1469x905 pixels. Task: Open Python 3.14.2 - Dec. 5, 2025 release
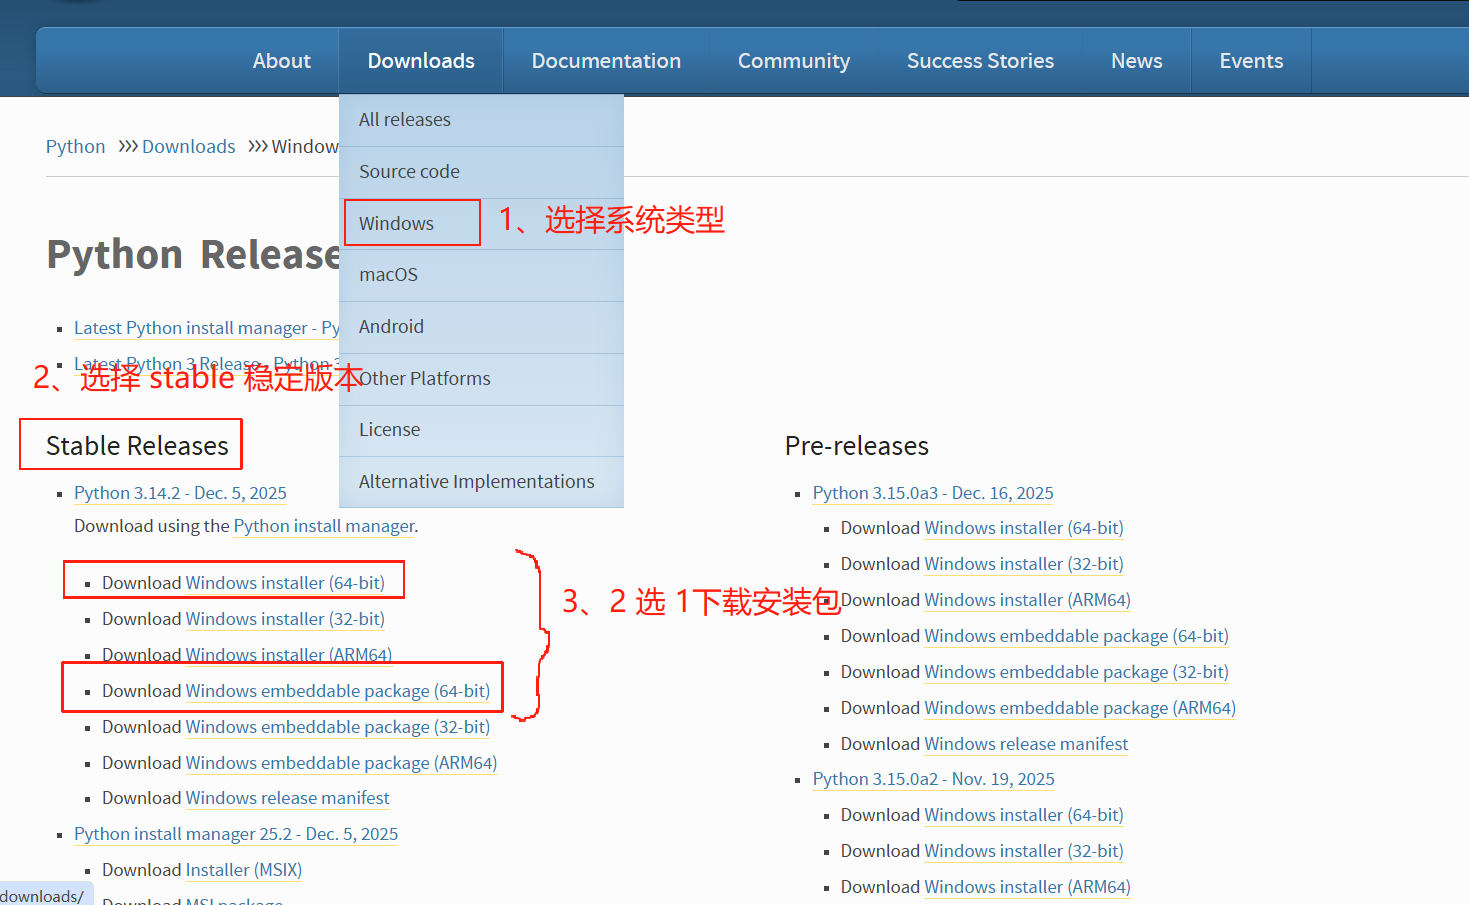pos(180,493)
